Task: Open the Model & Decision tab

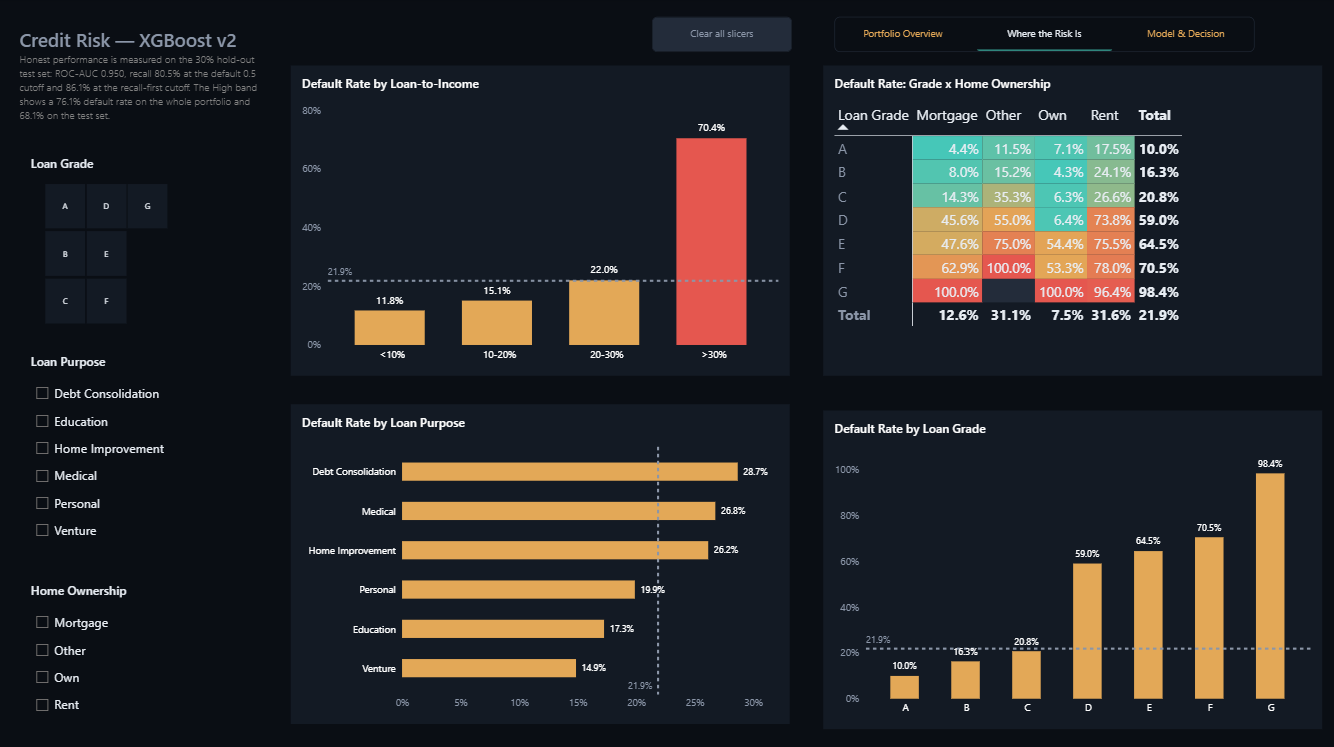Action: 1185,34
